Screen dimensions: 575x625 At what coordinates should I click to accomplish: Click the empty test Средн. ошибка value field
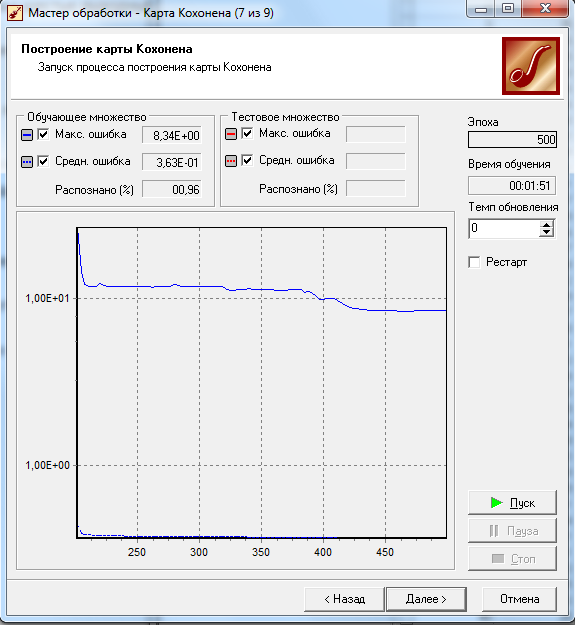pyautogui.click(x=376, y=161)
